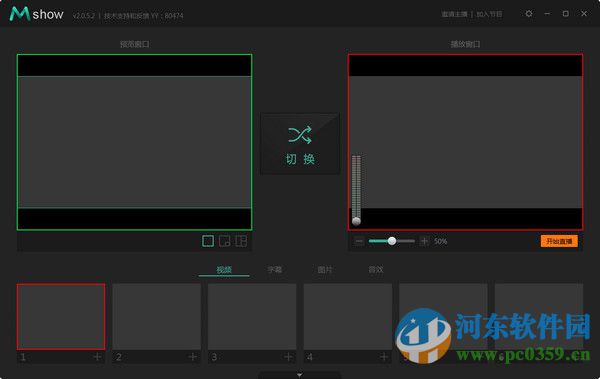The height and width of the screenshot is (379, 600).
Task: Click the orange 开始直播 start live button
Action: point(559,241)
